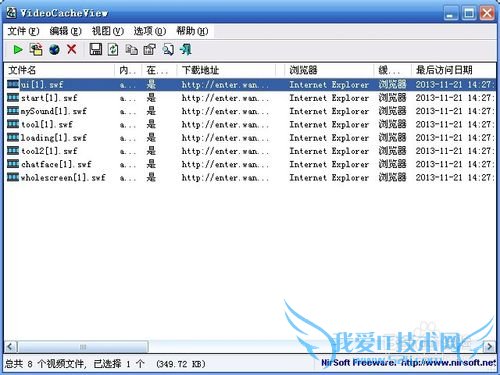Click the chatface[1].swf file icon
Image resolution: width=500 pixels, height=375 pixels.
coord(13,164)
